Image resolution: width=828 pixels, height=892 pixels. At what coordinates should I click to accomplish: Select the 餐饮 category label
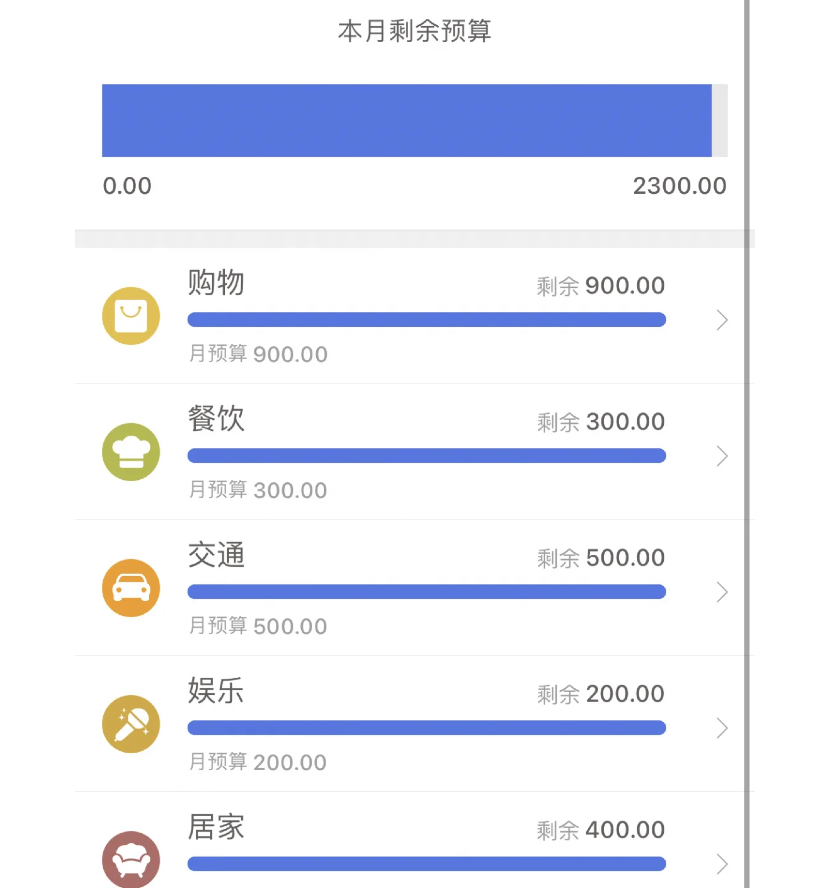(216, 419)
